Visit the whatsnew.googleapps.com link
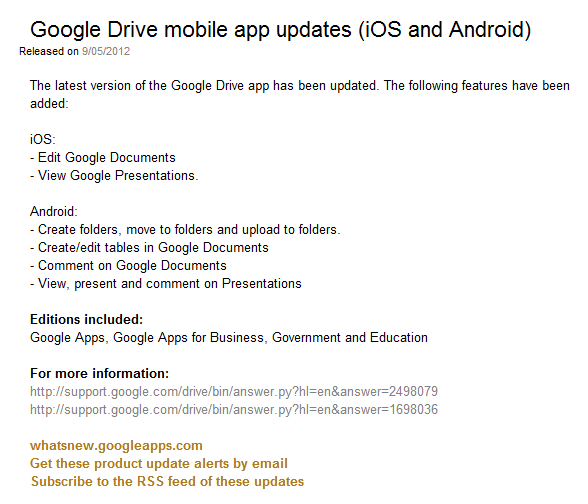Viewport: 588px width, 504px height. pyautogui.click(x=116, y=446)
